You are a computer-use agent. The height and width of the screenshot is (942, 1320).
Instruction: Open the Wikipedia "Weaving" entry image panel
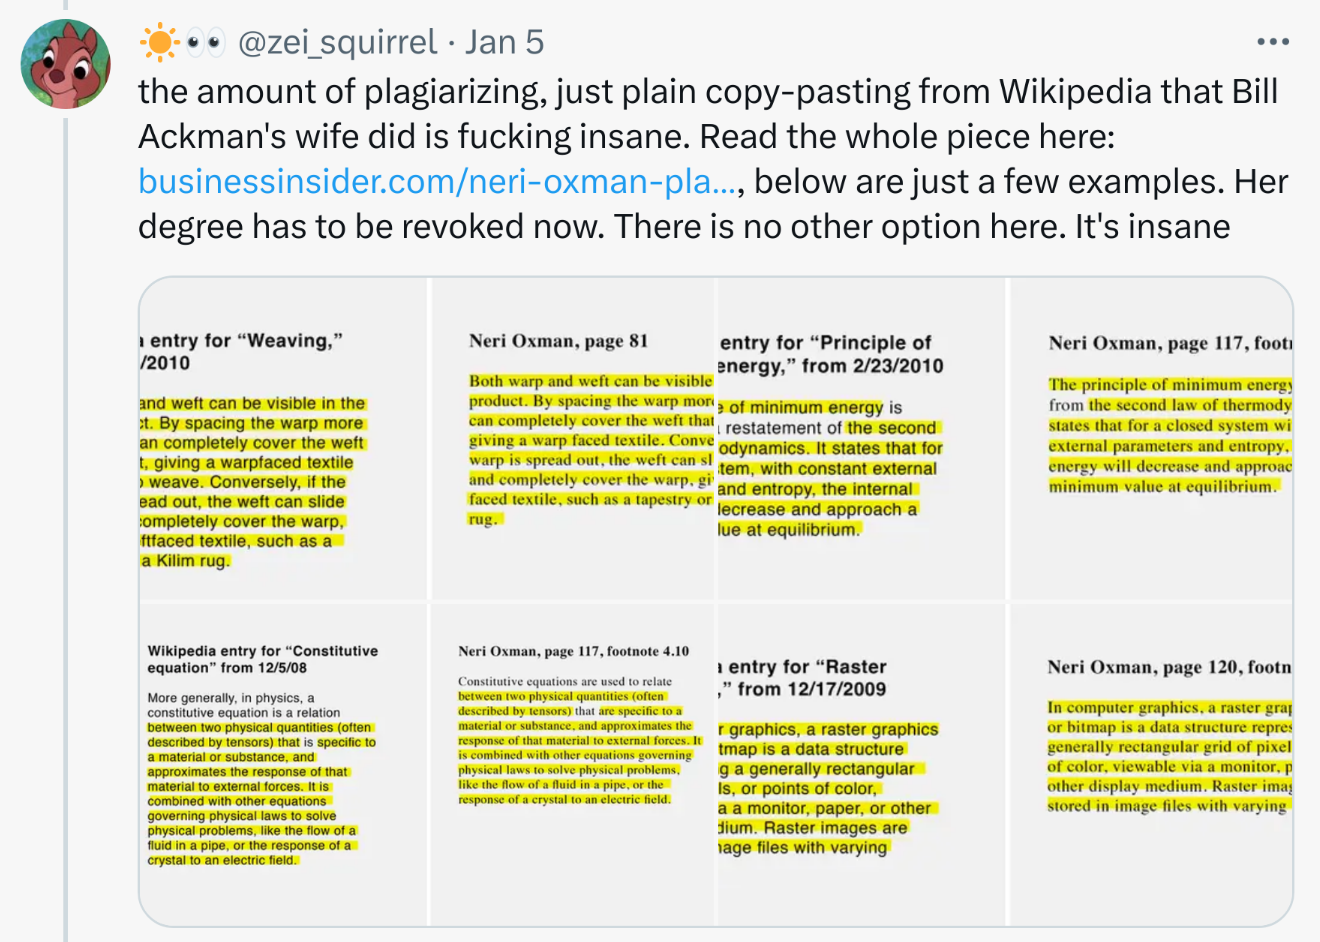click(x=284, y=440)
